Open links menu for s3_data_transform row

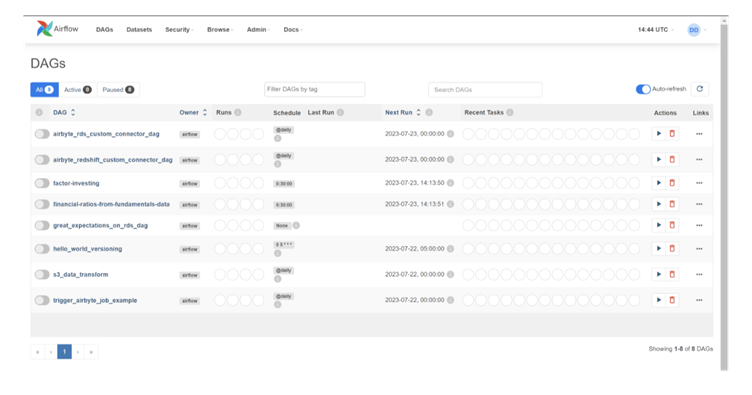[699, 275]
